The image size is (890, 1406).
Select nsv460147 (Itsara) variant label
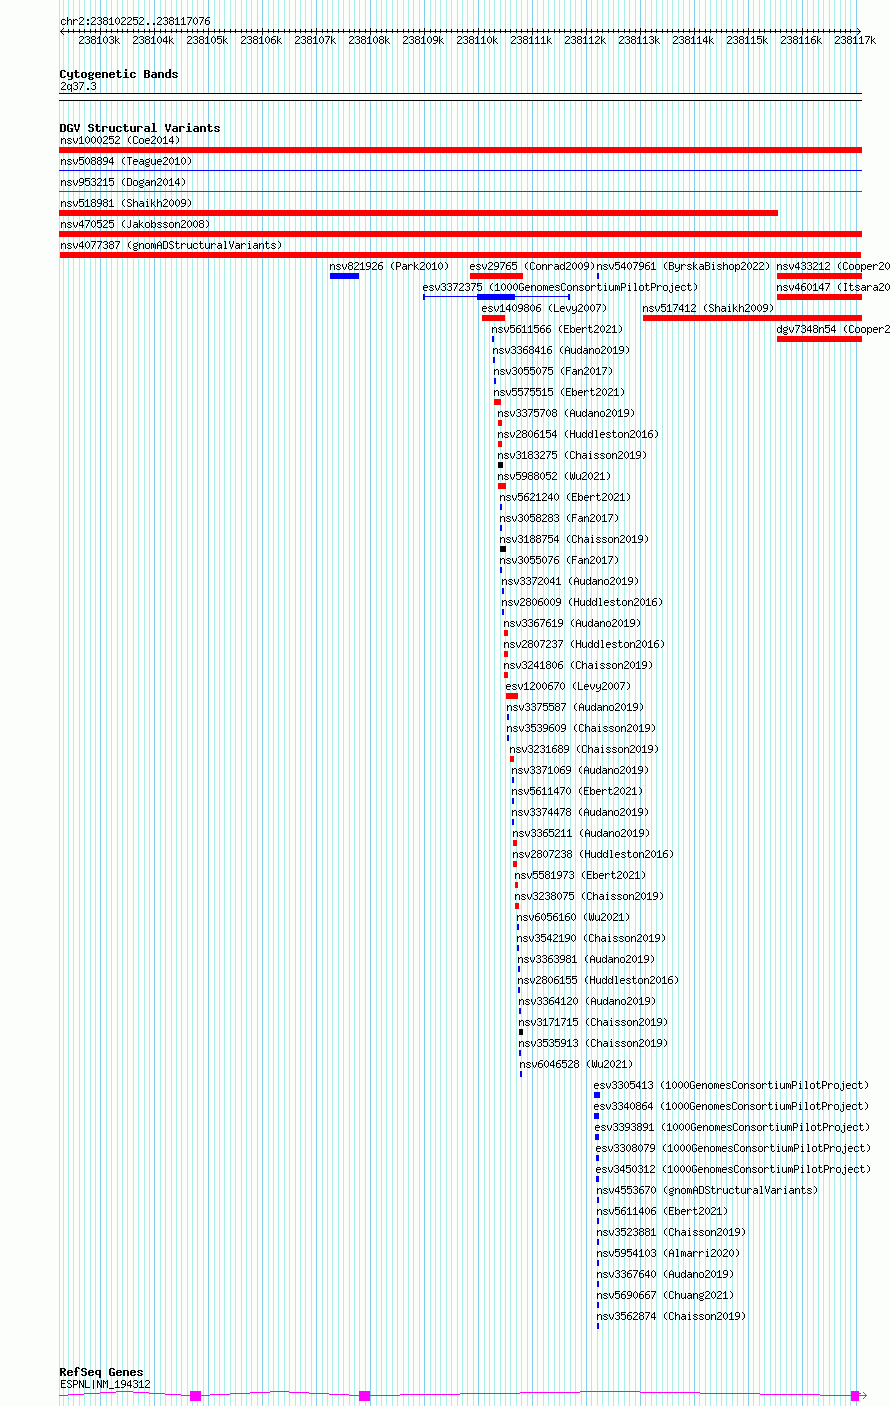(833, 287)
